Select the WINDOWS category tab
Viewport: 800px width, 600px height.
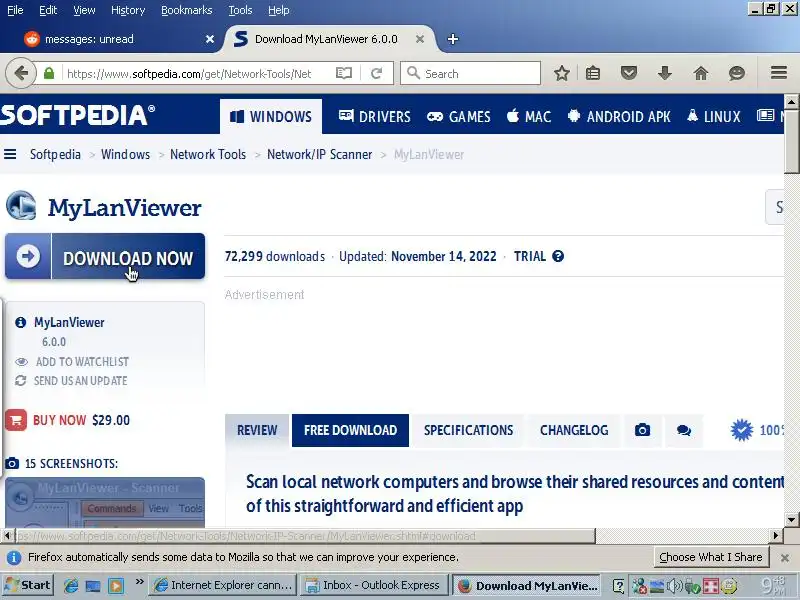tap(271, 116)
